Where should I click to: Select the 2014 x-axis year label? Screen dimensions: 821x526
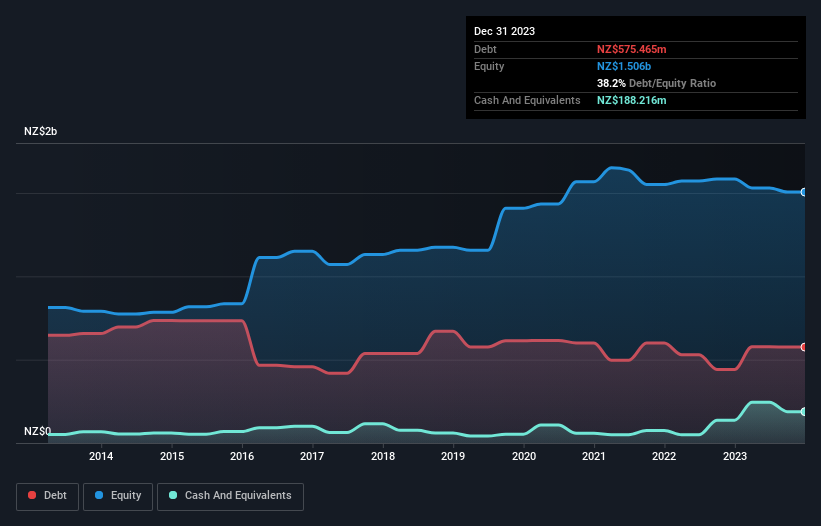100,457
